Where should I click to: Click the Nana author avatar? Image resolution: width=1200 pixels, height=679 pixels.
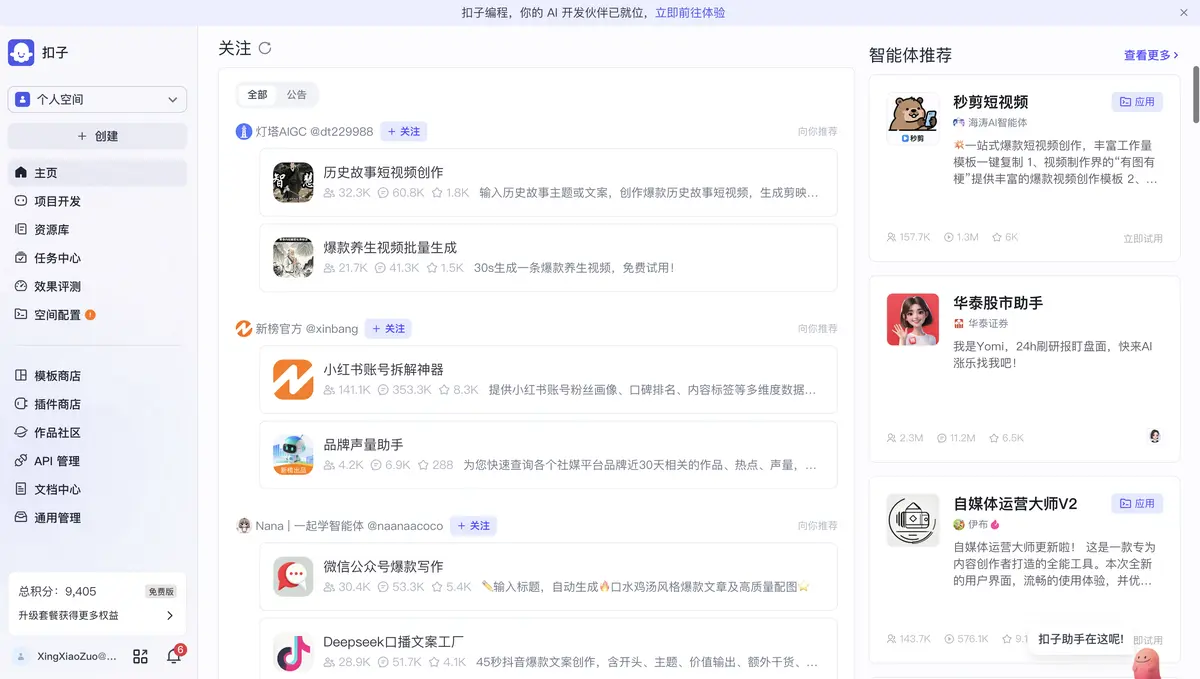tap(244, 526)
